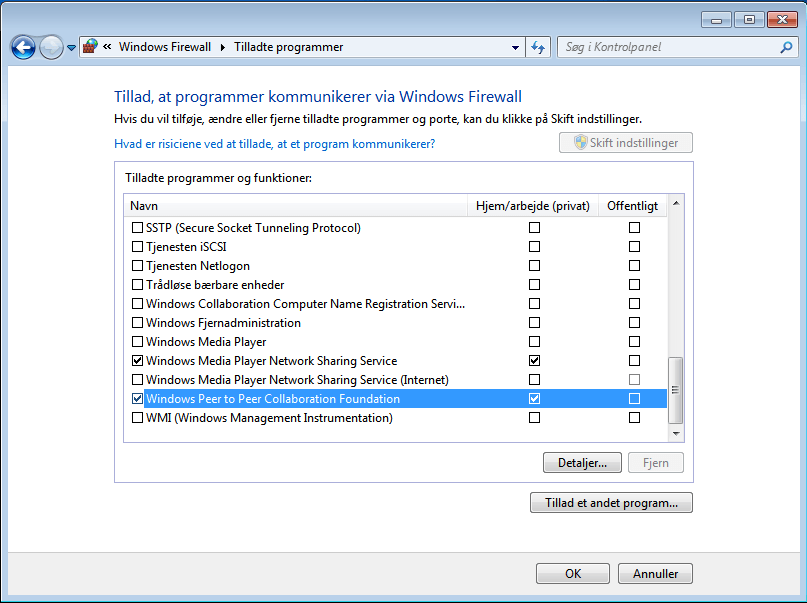Viewport: 807px width, 603px height.
Task: Type in the Søg i Kontrolpanel field
Action: point(660,46)
